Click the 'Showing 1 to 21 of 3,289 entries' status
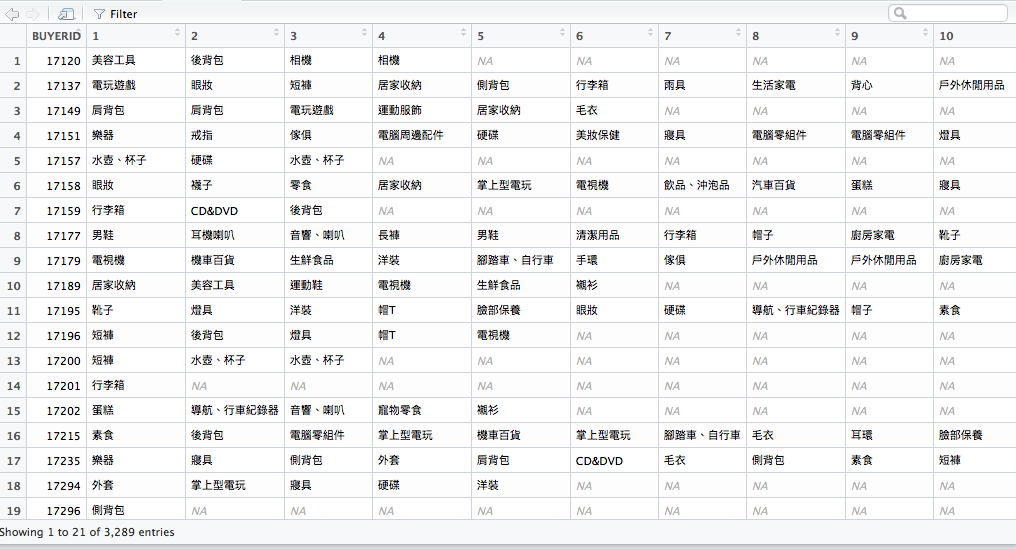The height and width of the screenshot is (549, 1016). (x=87, y=532)
